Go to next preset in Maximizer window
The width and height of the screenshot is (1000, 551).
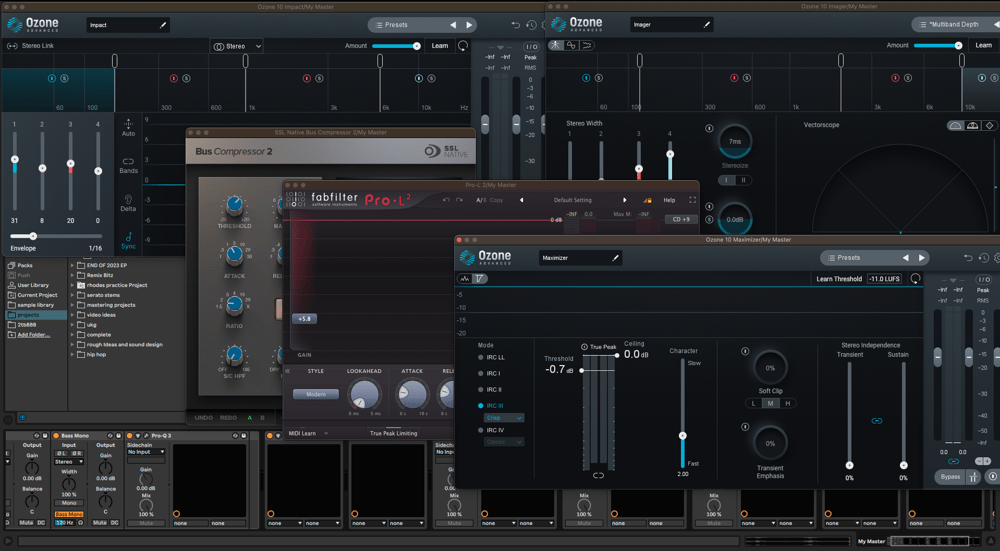[921, 258]
